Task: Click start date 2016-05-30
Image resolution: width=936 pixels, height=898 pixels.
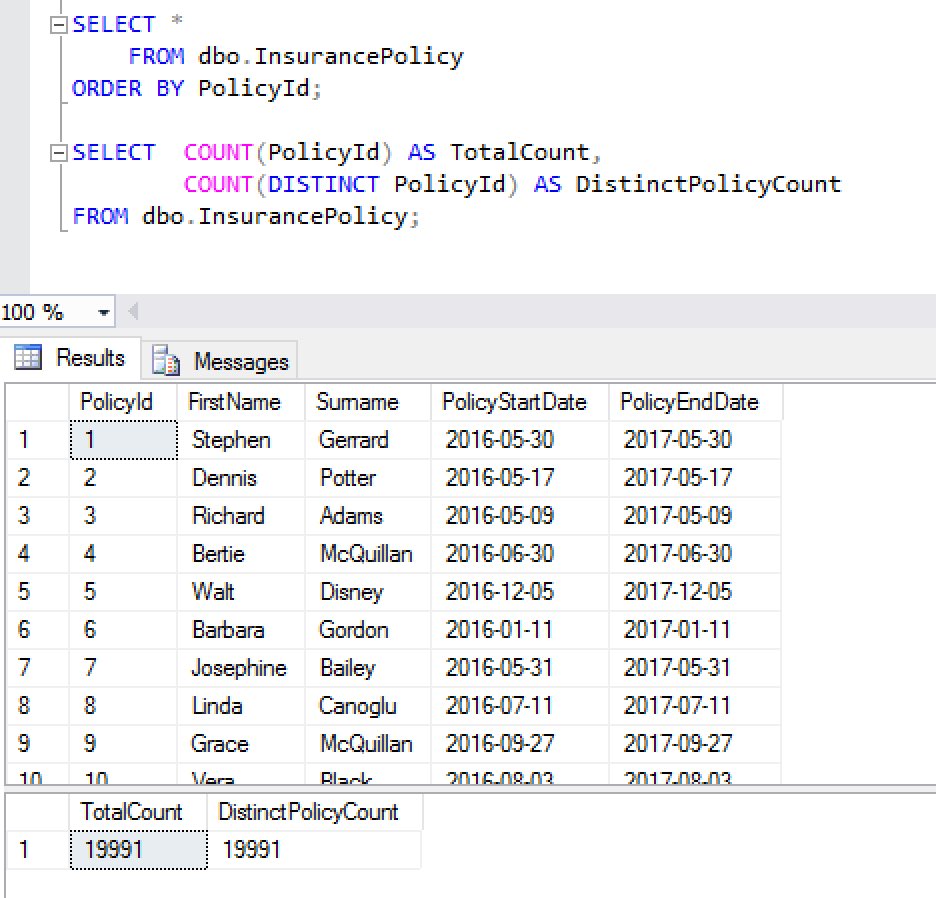Action: point(519,440)
